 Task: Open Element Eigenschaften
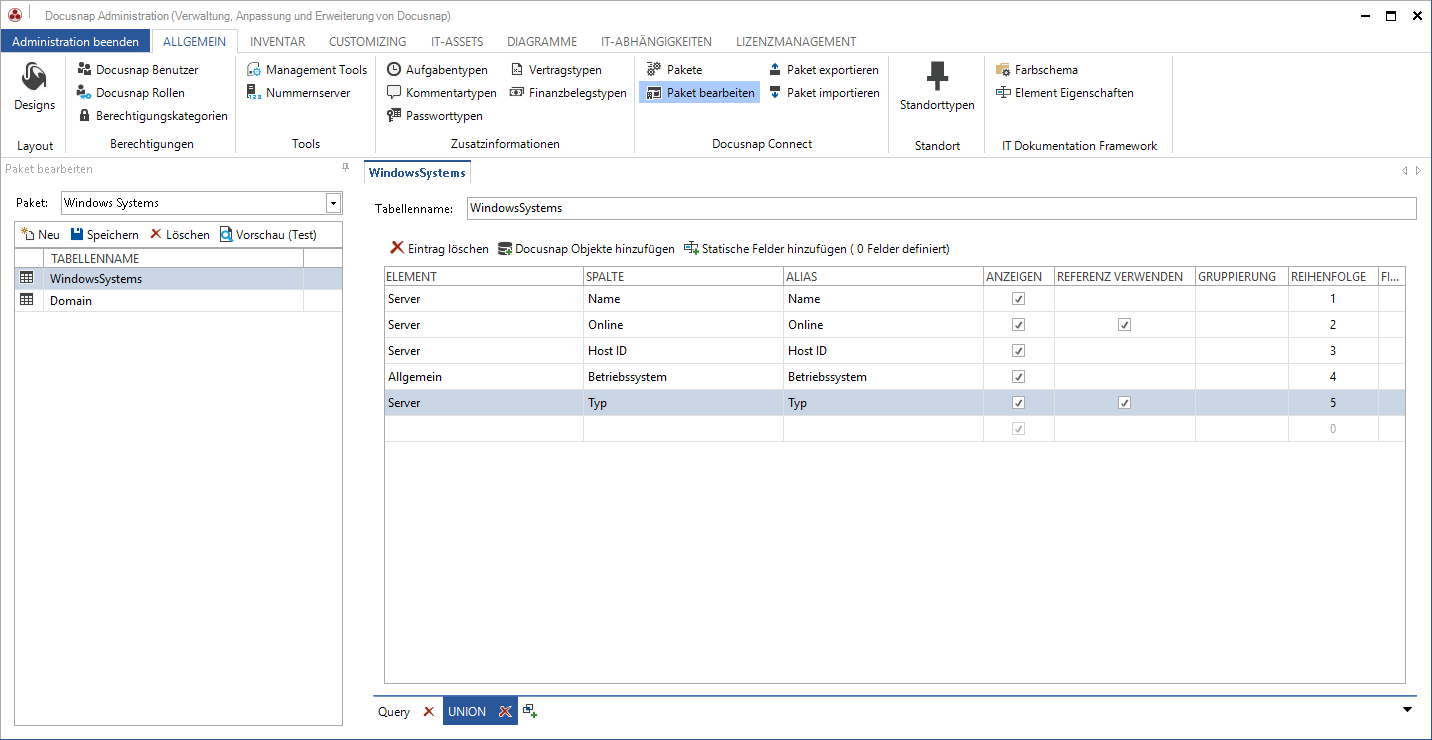pos(1064,93)
